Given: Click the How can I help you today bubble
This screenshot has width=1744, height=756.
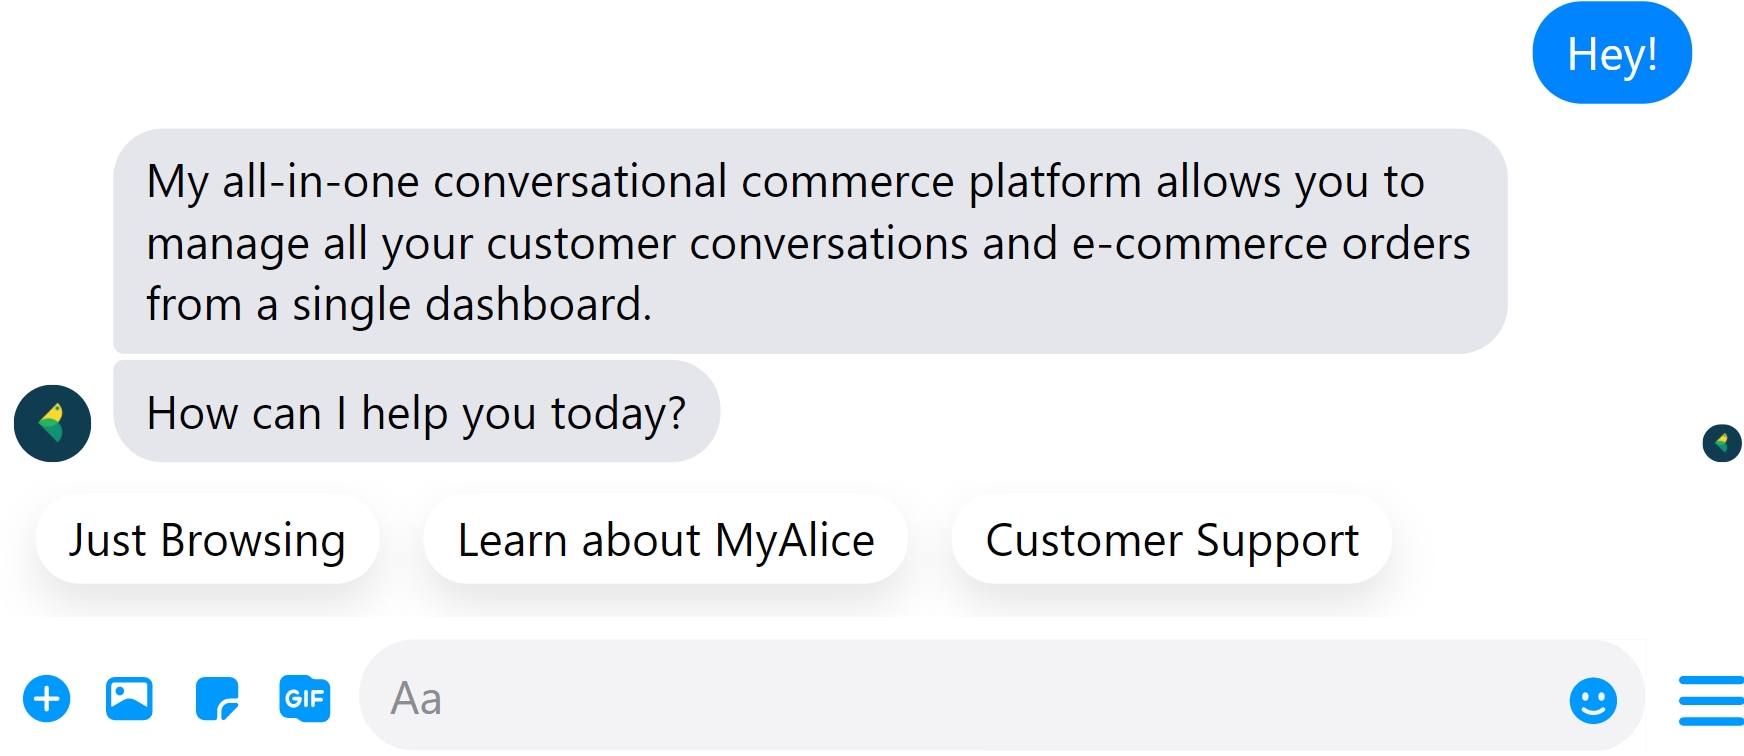Looking at the screenshot, I should pyautogui.click(x=416, y=412).
